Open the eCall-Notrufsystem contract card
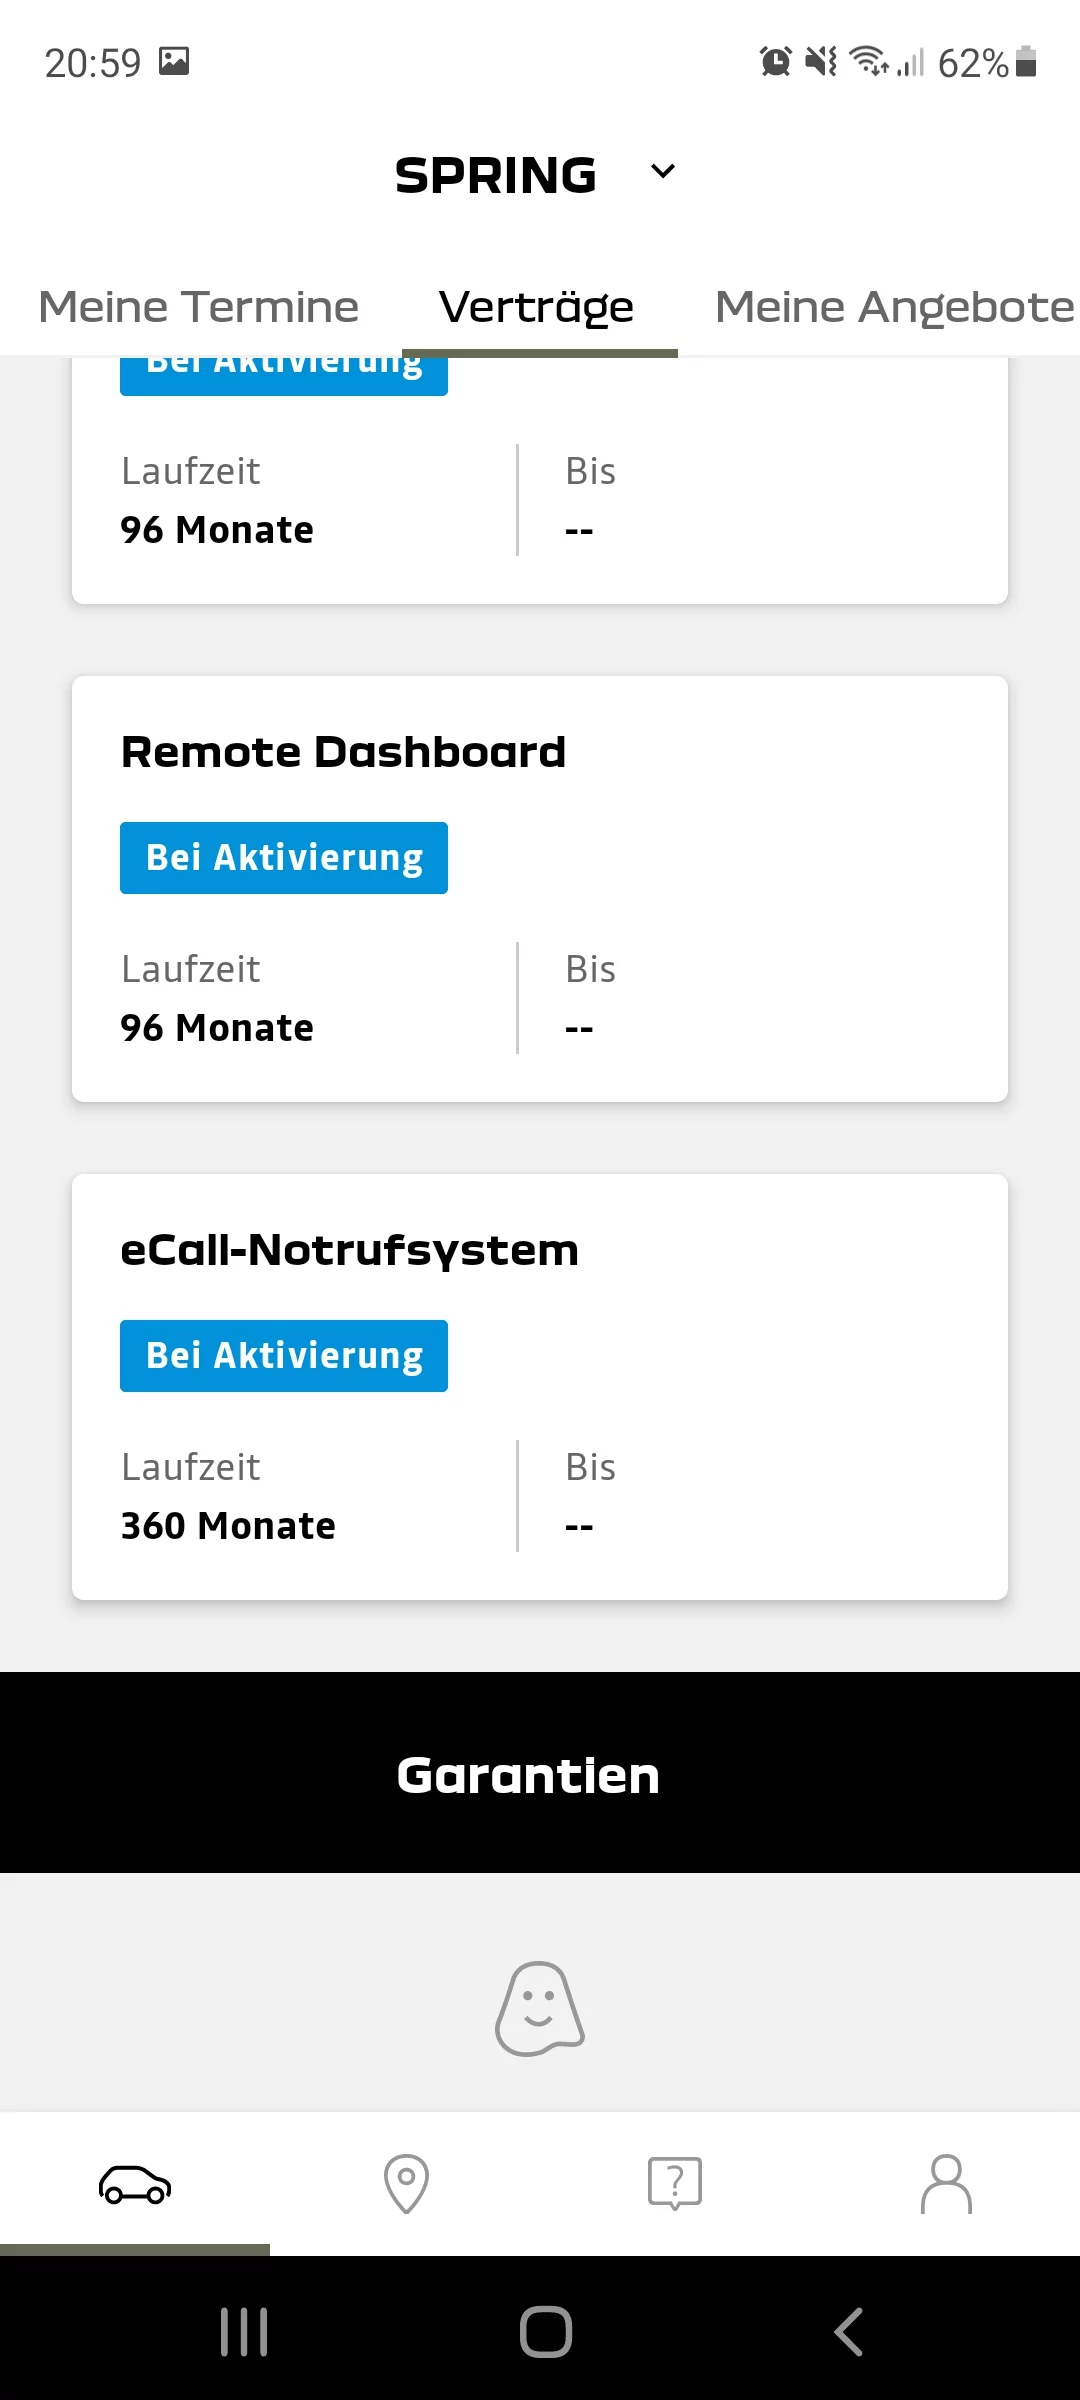 click(x=540, y=1387)
